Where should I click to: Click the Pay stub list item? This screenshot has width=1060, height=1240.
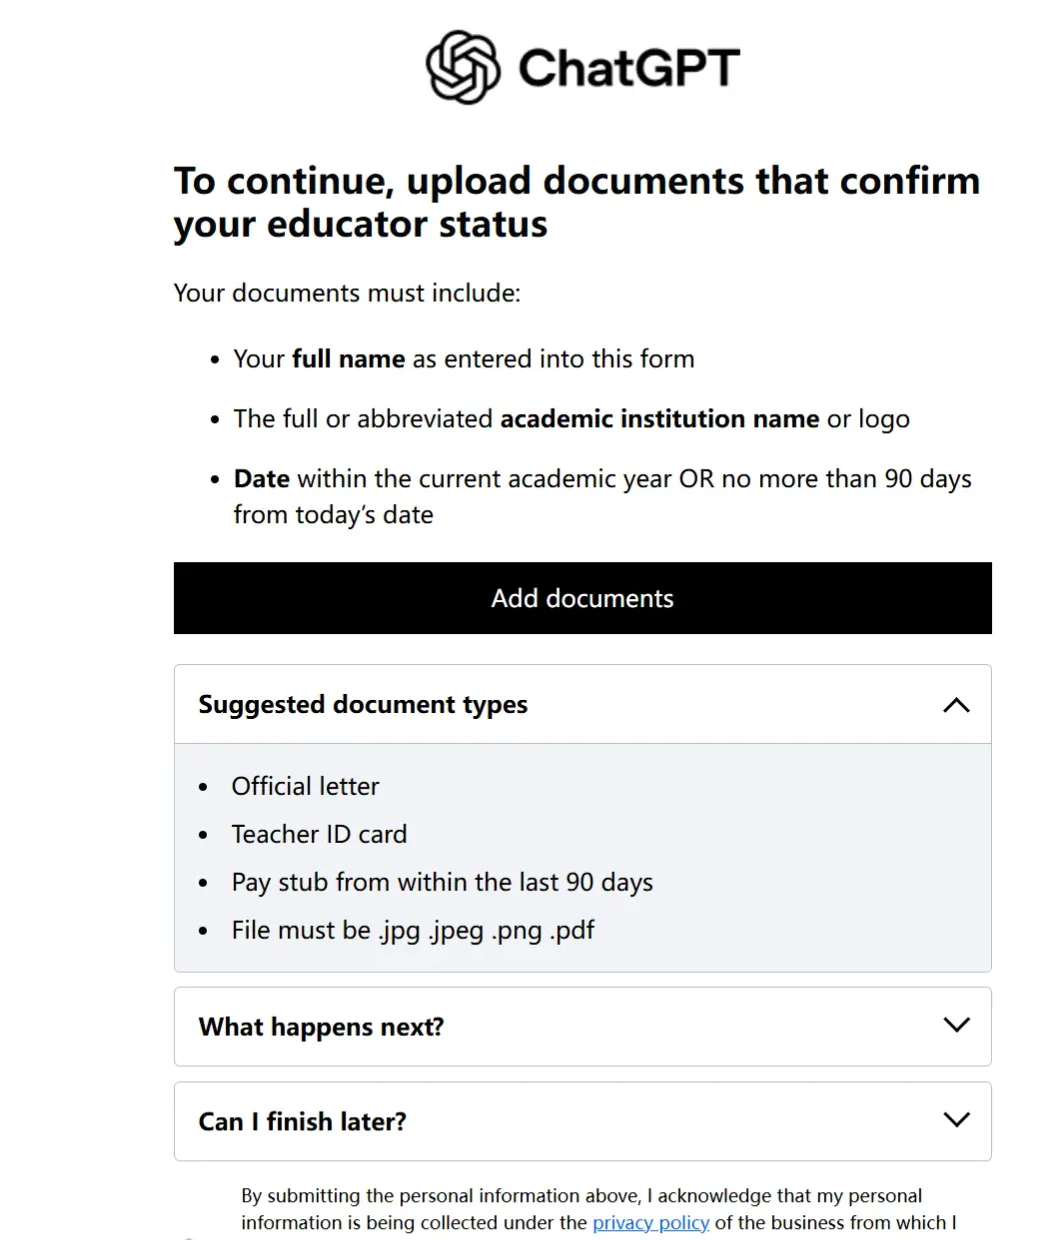[x=442, y=883]
